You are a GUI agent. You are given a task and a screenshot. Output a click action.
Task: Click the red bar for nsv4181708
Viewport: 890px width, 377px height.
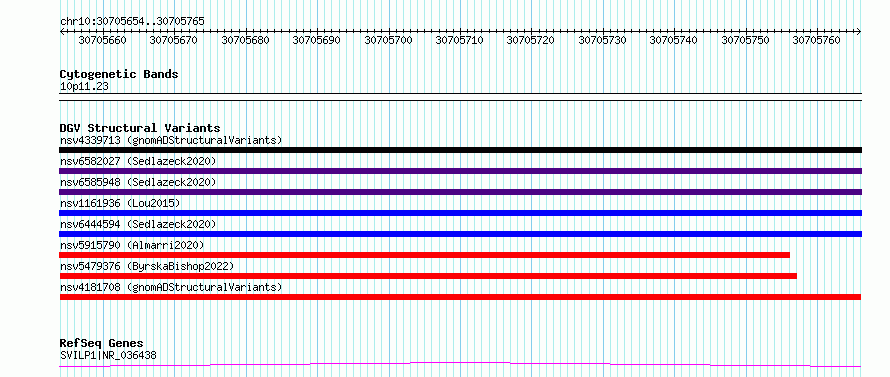click(x=460, y=297)
